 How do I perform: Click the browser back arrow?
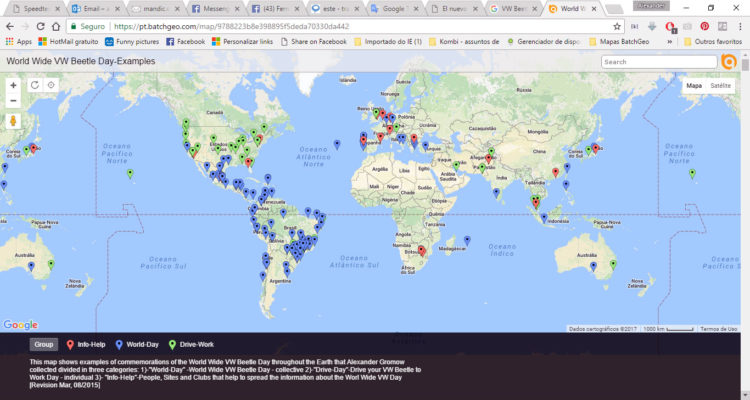click(11, 26)
